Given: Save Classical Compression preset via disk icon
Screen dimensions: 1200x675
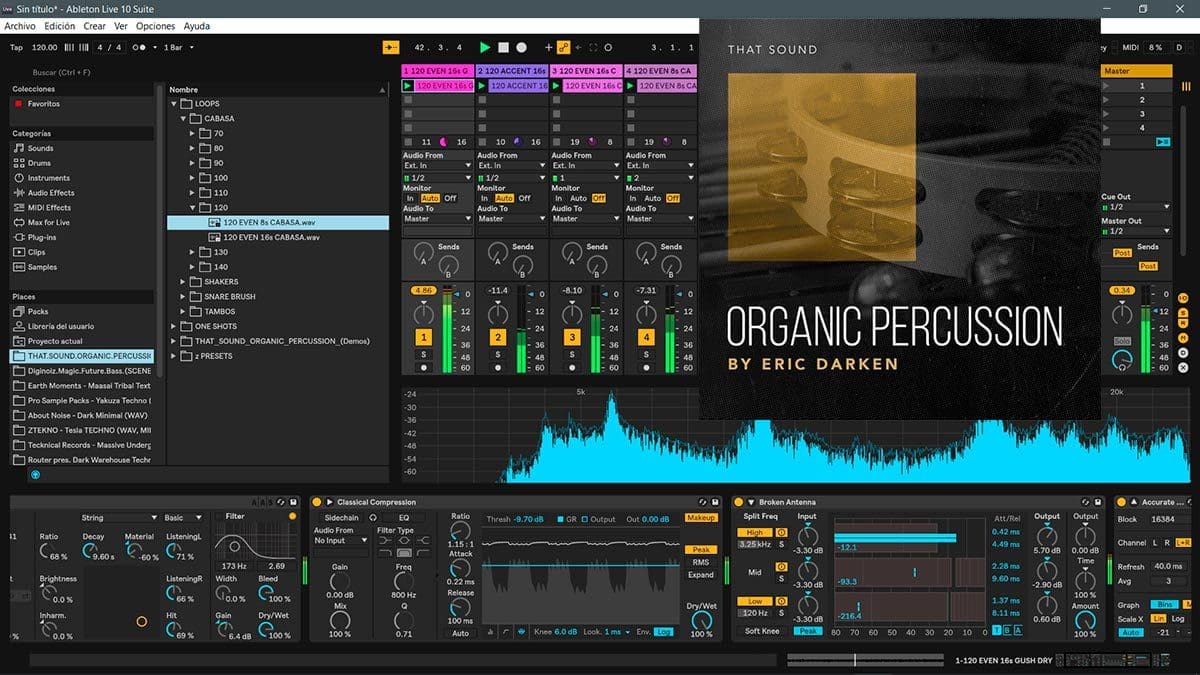Looking at the screenshot, I should tap(716, 502).
